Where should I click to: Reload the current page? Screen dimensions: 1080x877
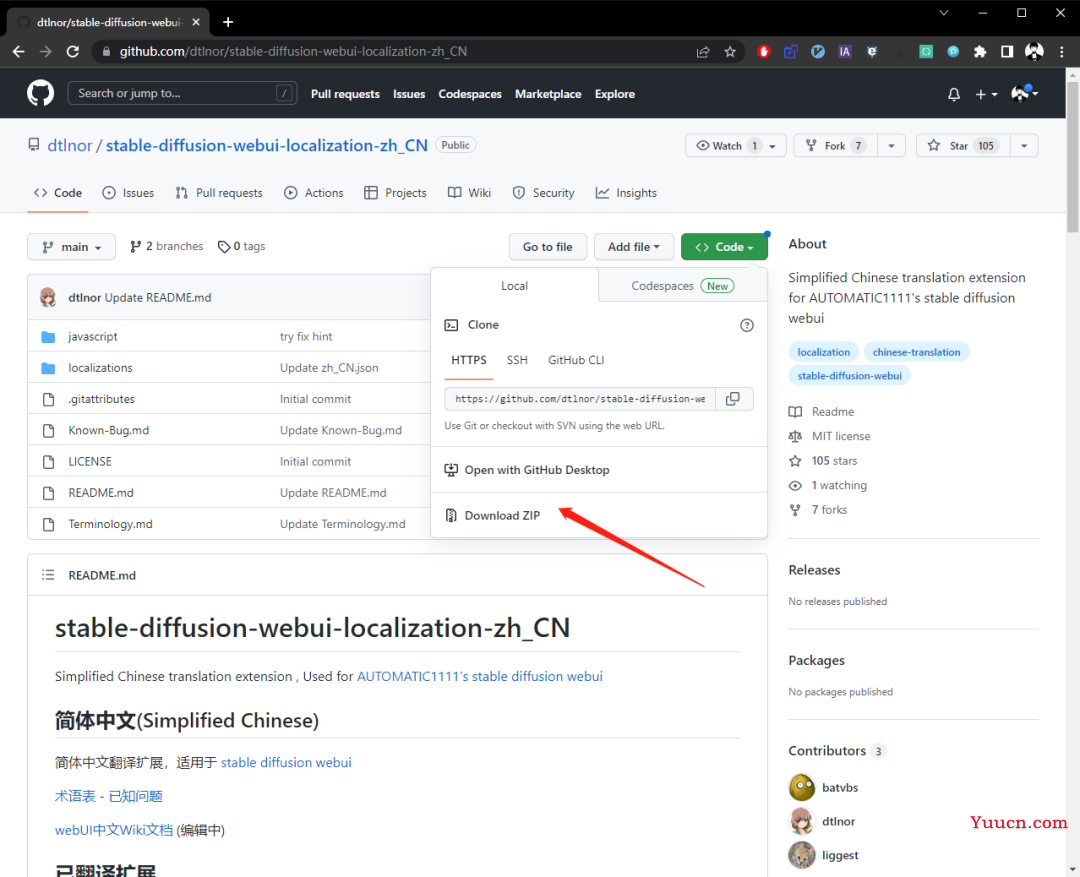[x=72, y=52]
